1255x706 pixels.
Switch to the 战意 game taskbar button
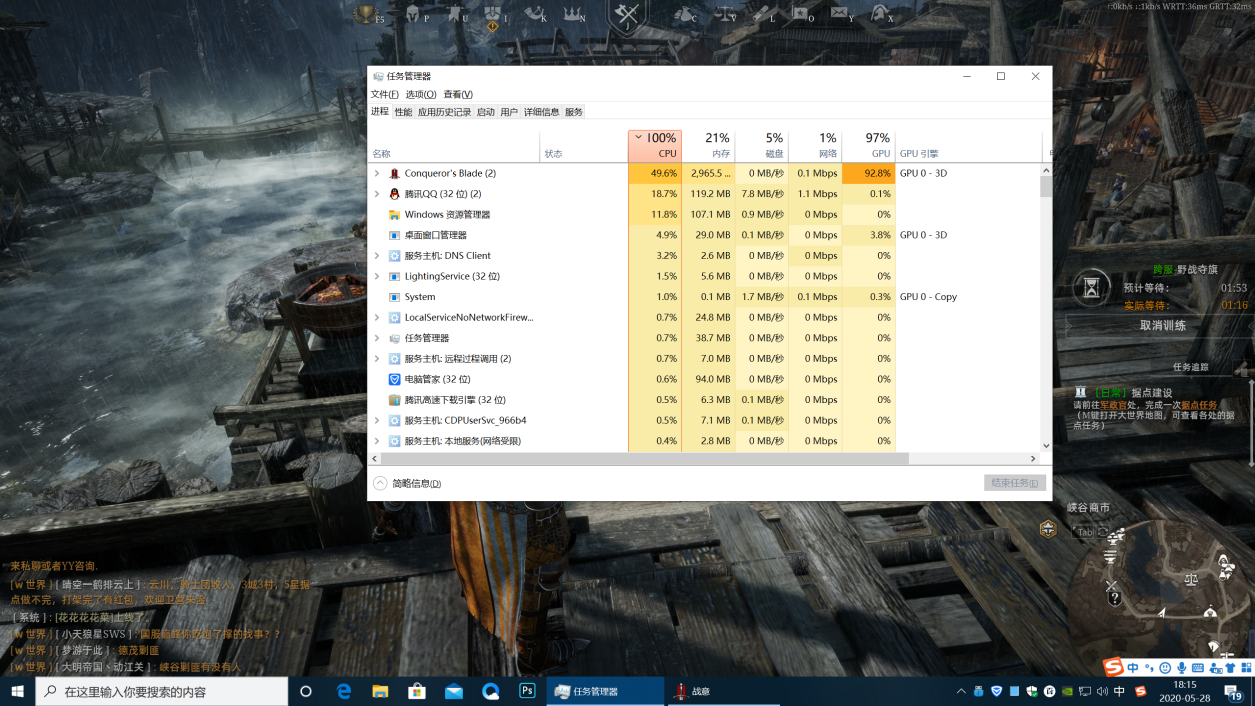pos(725,691)
